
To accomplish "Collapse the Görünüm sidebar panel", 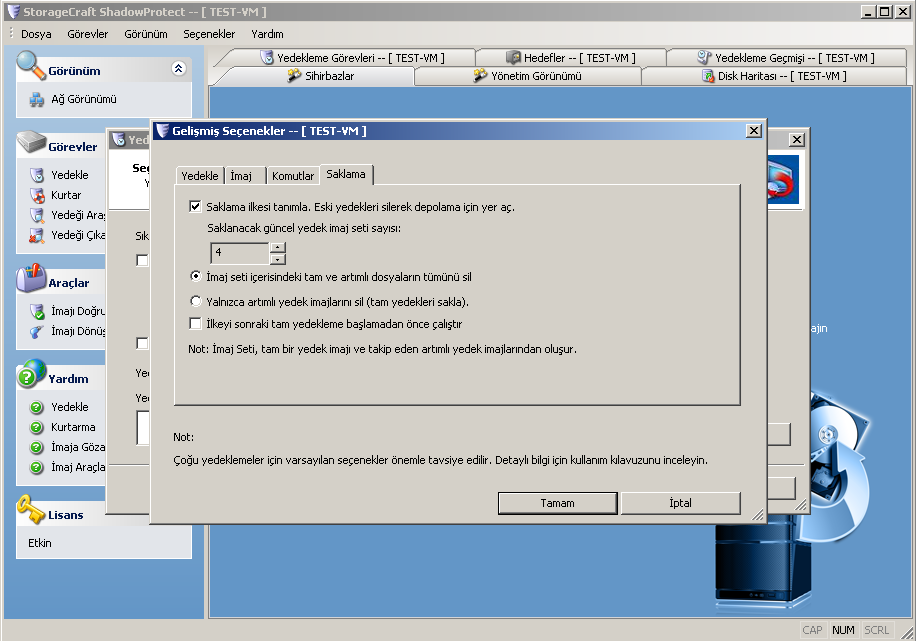I will 179,68.
